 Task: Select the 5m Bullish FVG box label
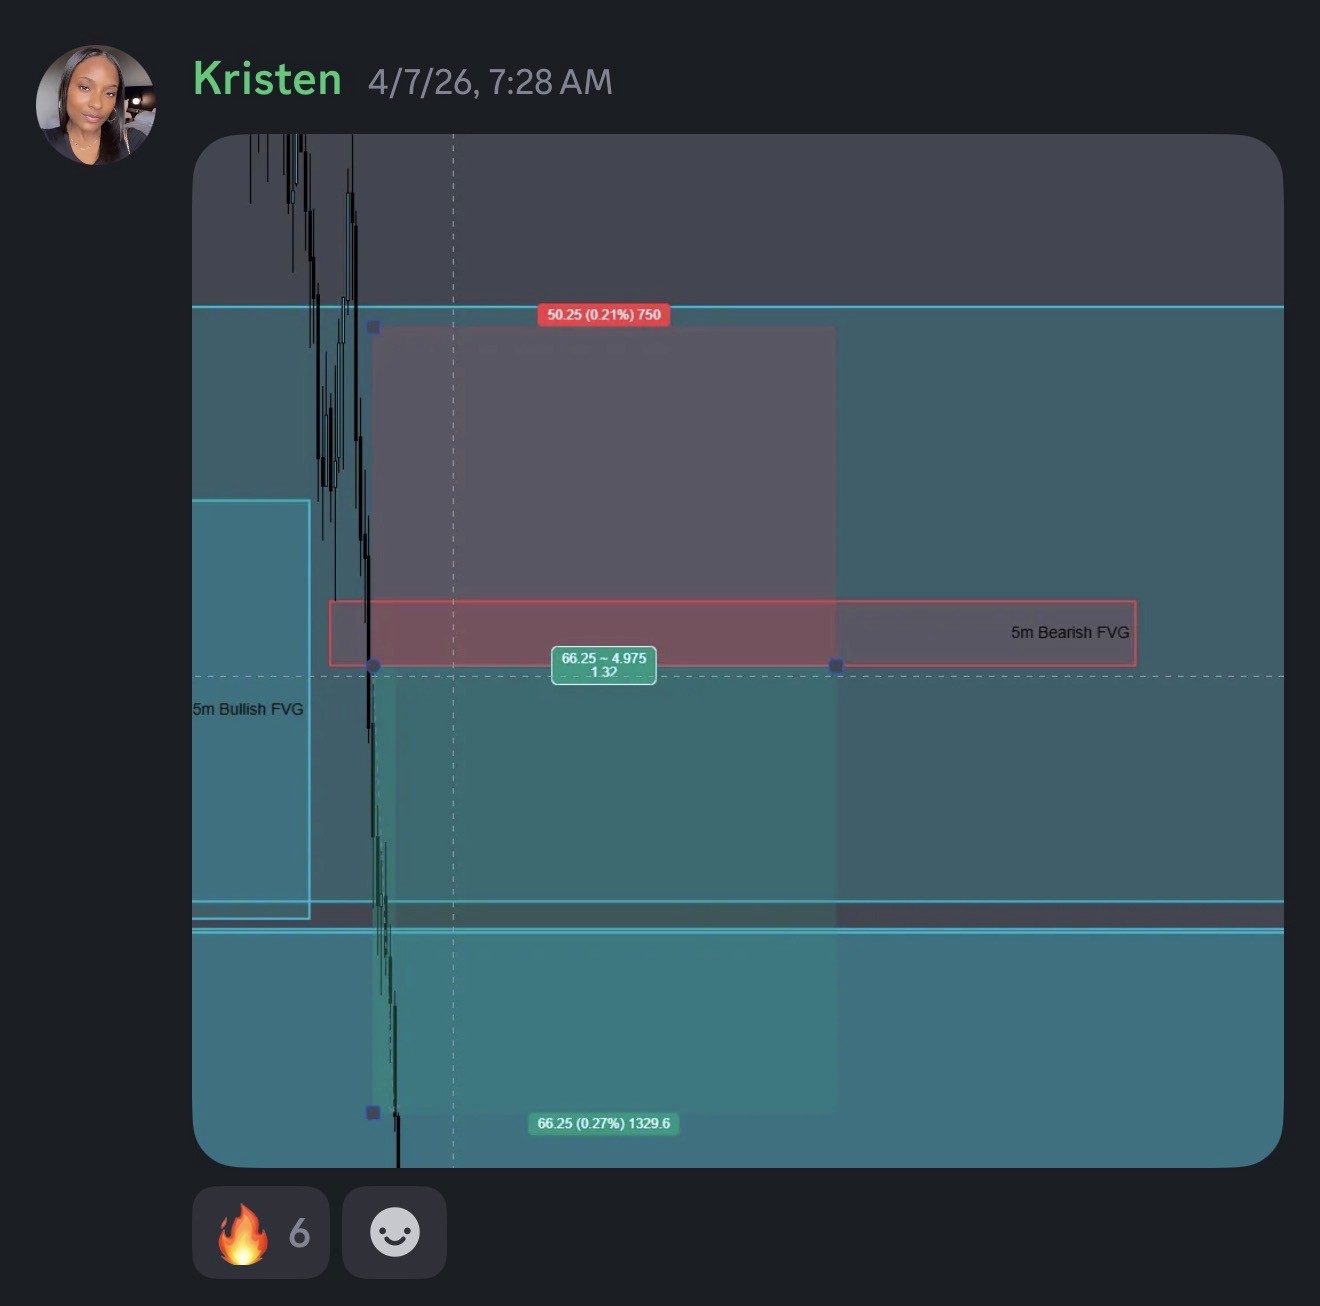click(248, 709)
